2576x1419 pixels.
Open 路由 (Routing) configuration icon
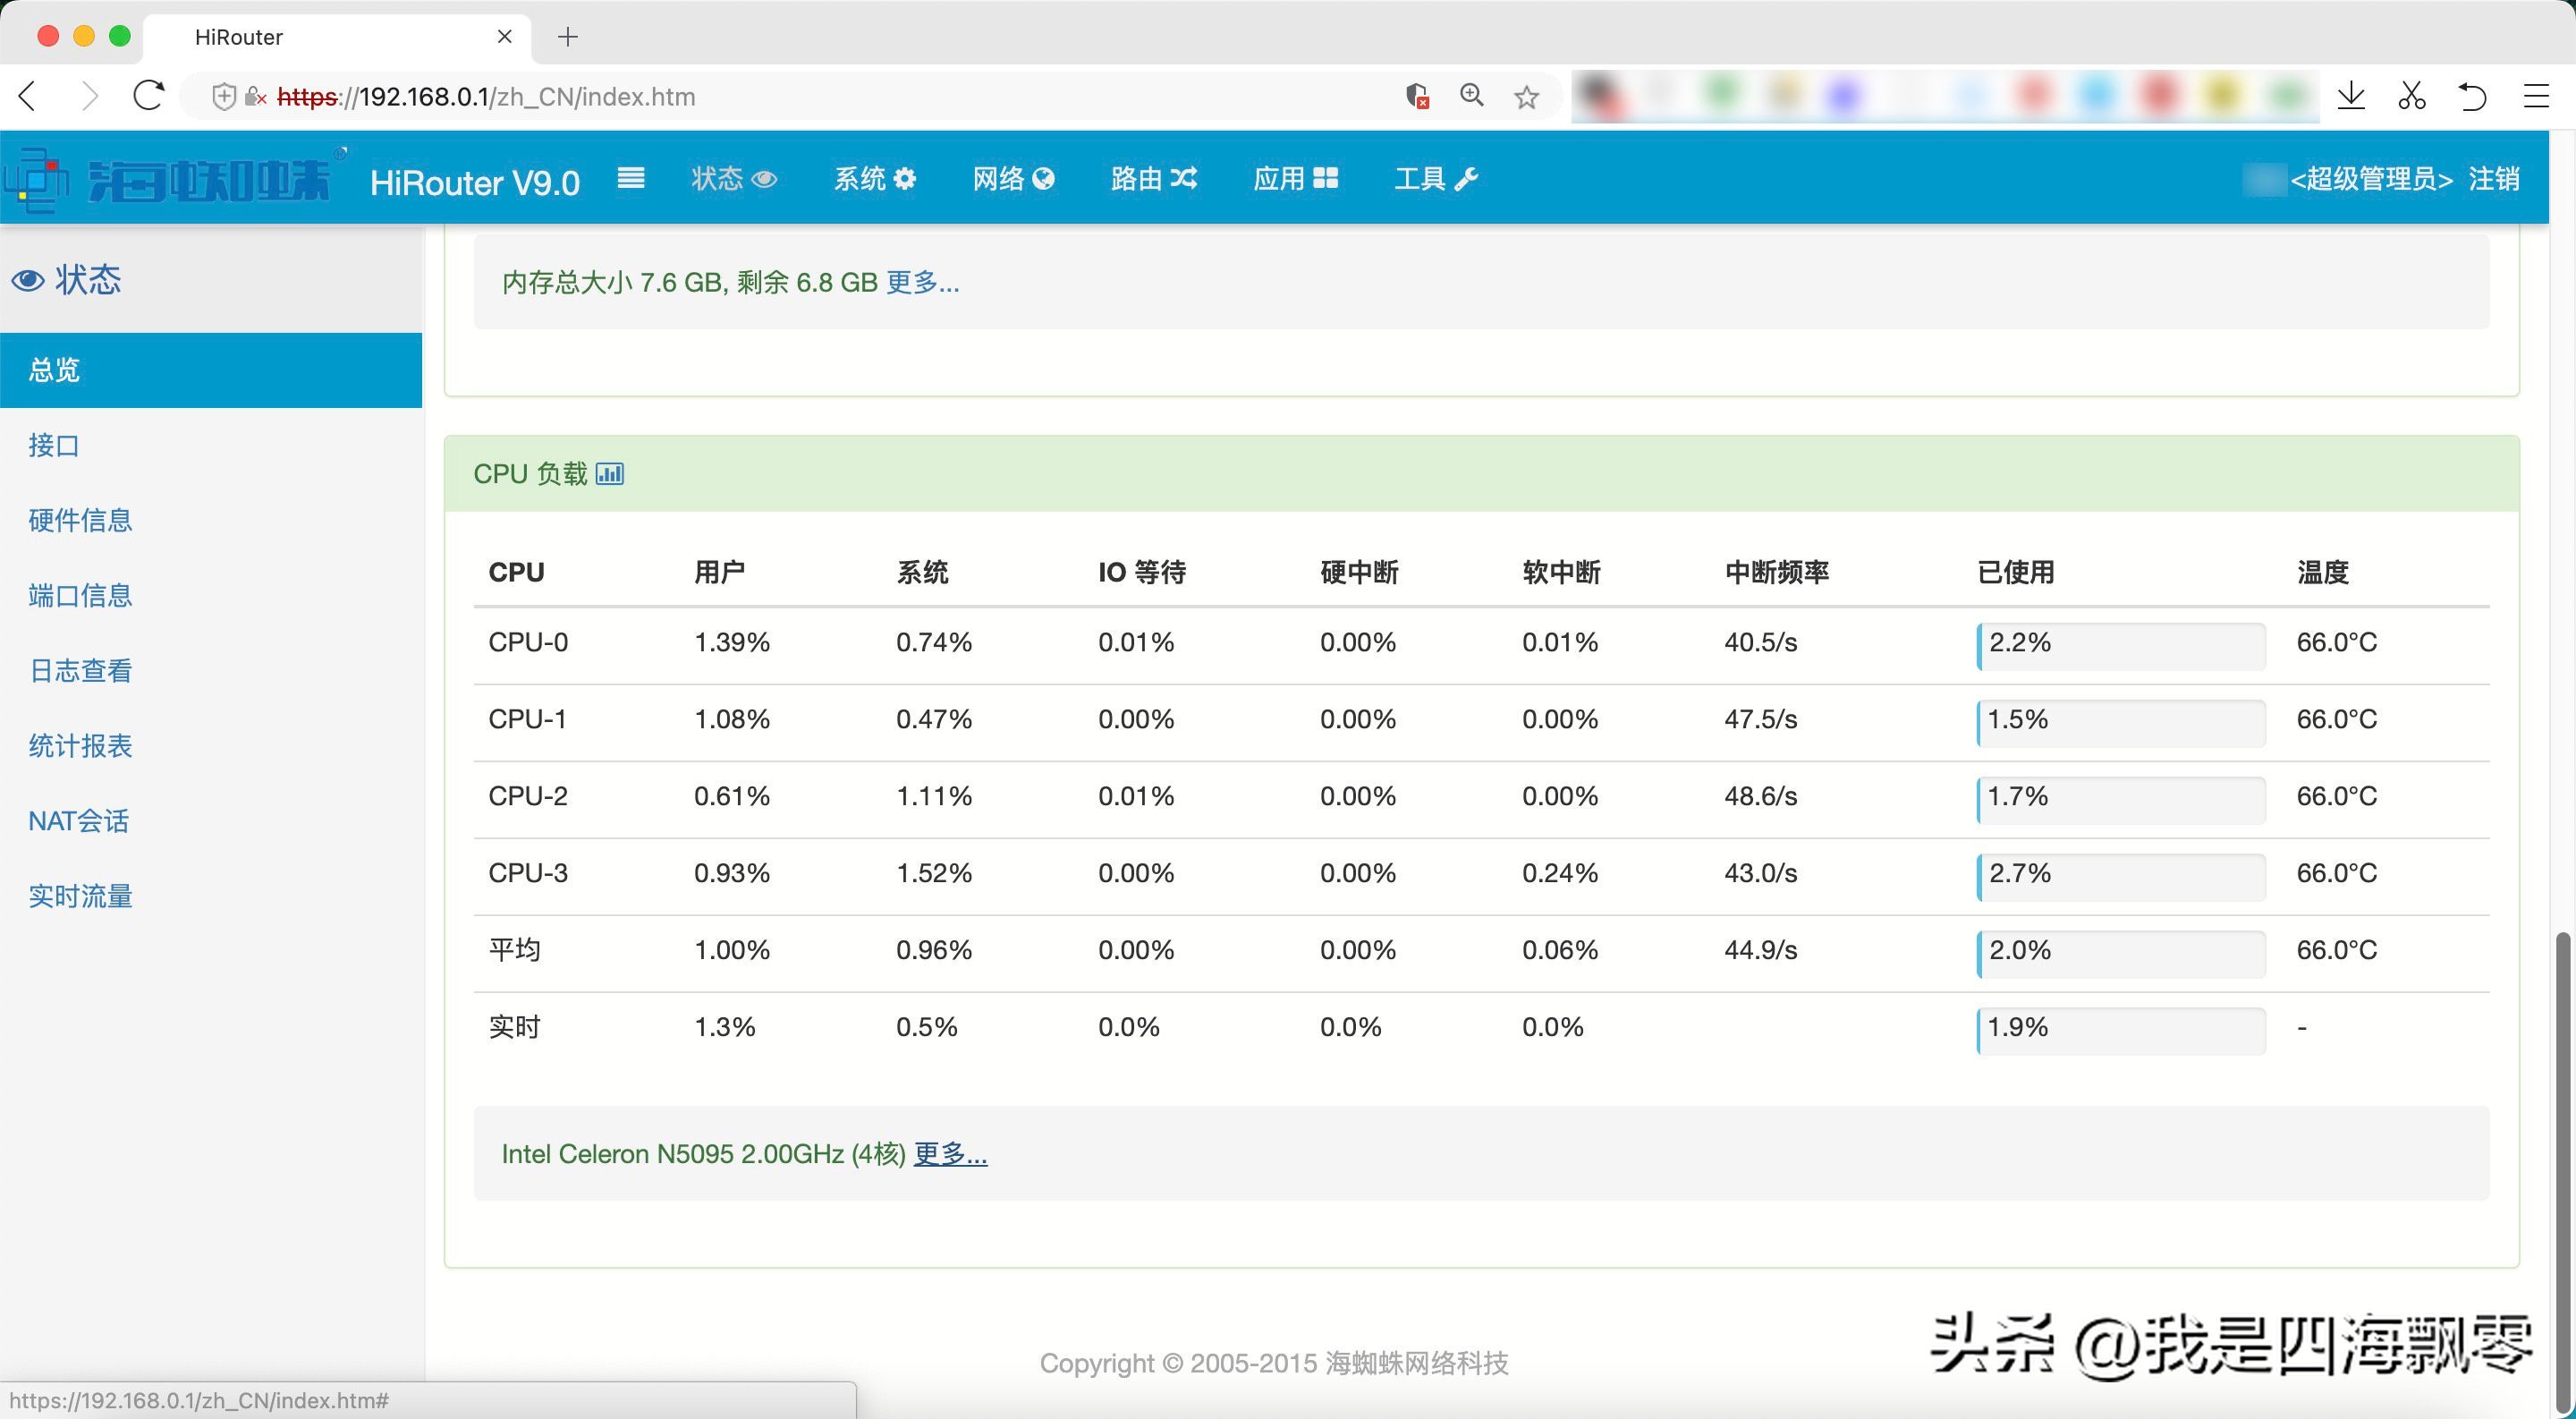point(1184,180)
